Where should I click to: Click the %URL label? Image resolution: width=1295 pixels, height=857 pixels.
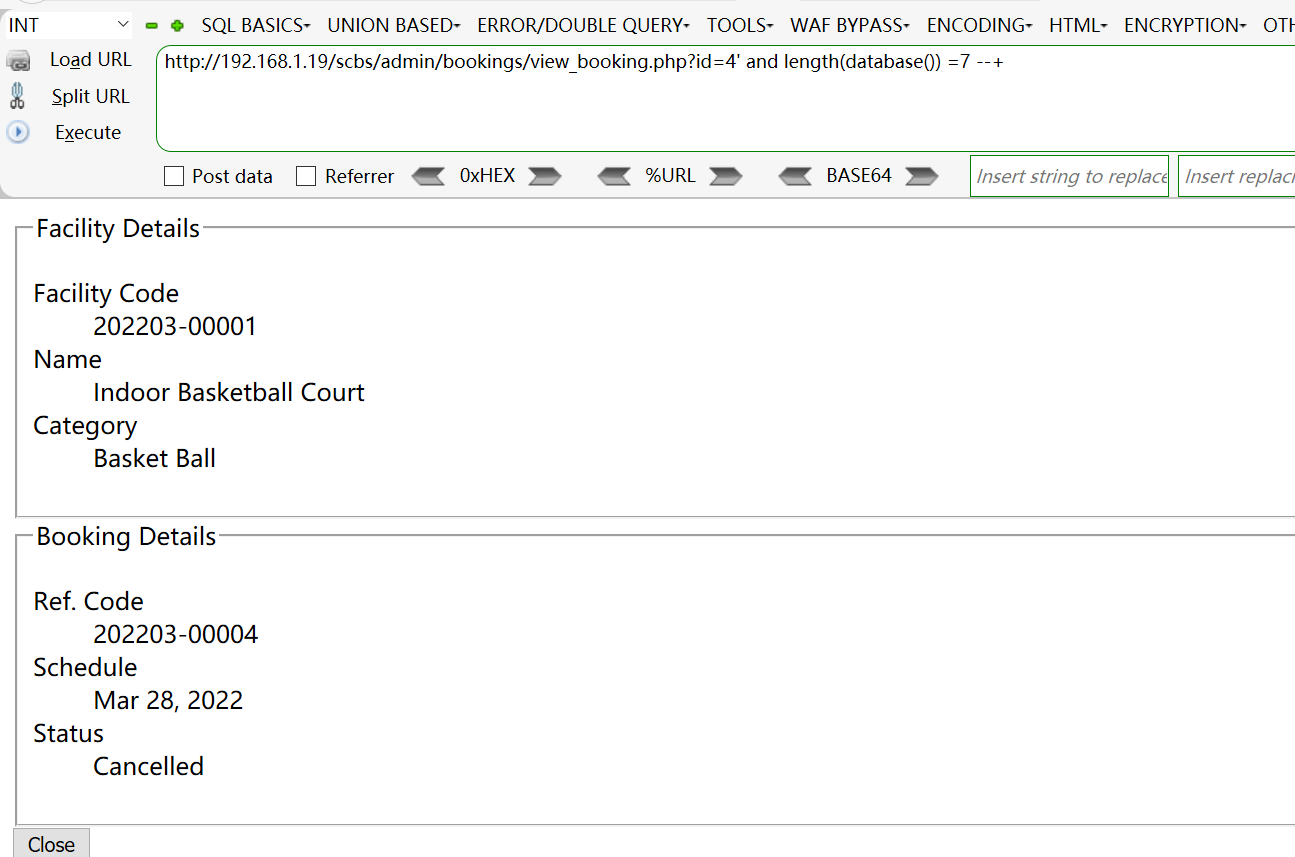tap(670, 176)
